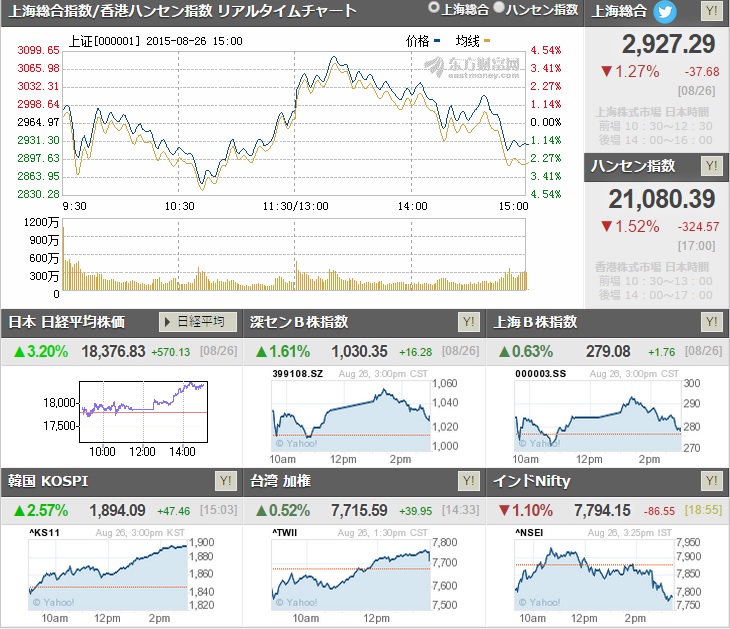Open the 399108.SZ Shenzhen B chart
Image resolution: width=730 pixels, height=629 pixels.
coord(351,417)
